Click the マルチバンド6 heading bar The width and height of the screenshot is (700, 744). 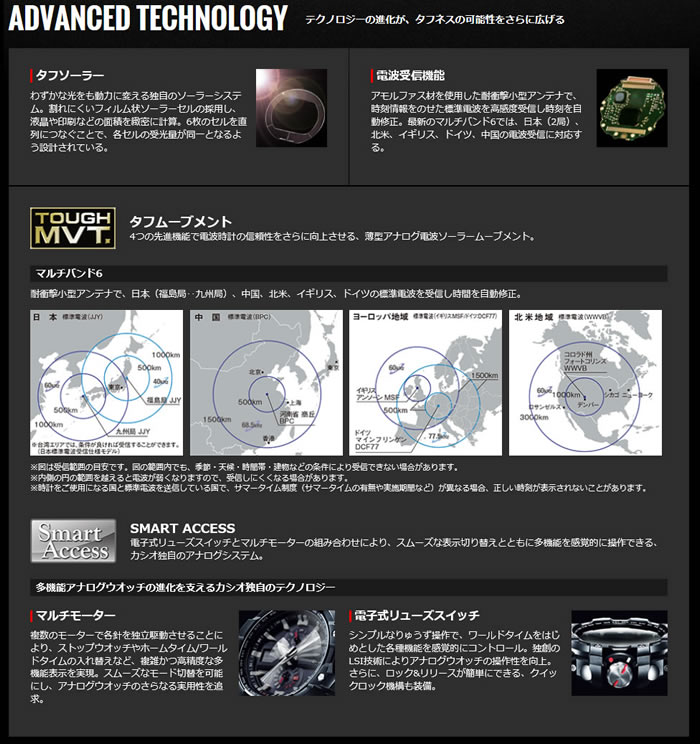tap(349, 273)
